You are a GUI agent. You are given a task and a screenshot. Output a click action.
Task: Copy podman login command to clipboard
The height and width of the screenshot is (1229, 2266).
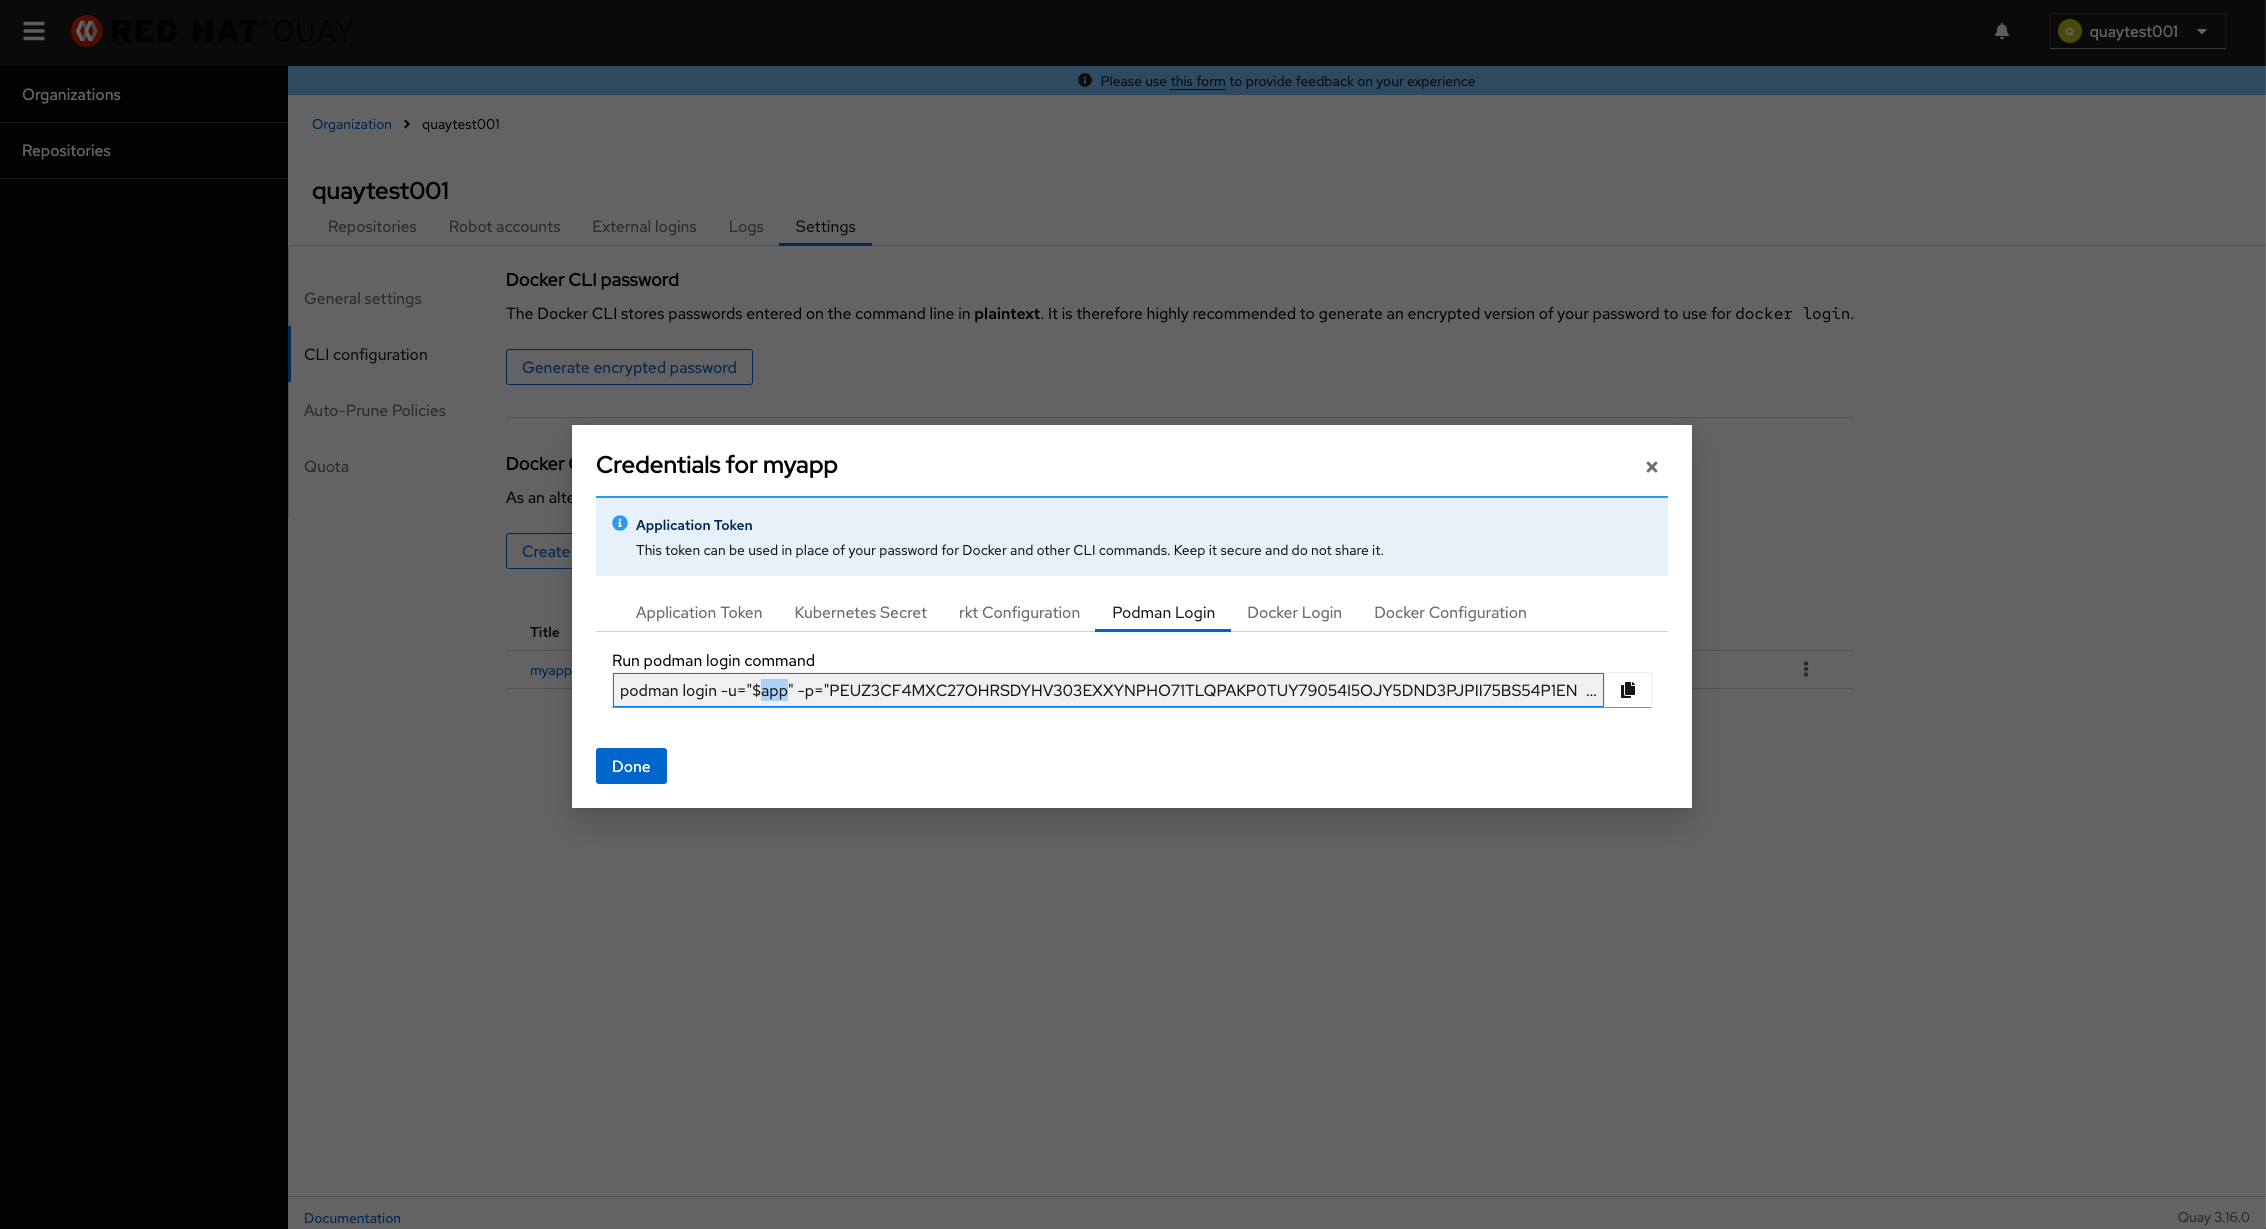pos(1628,690)
